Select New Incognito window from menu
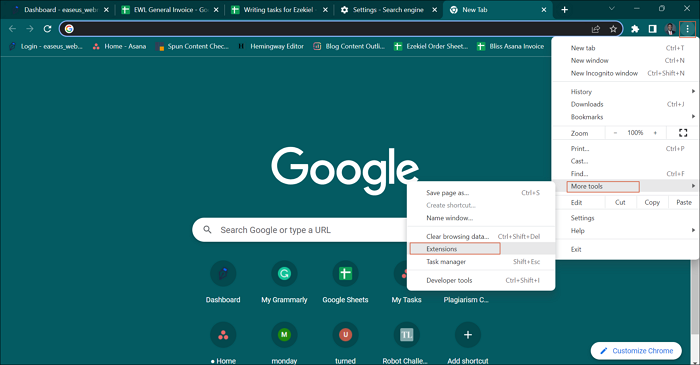The height and width of the screenshot is (365, 700). (x=625, y=73)
